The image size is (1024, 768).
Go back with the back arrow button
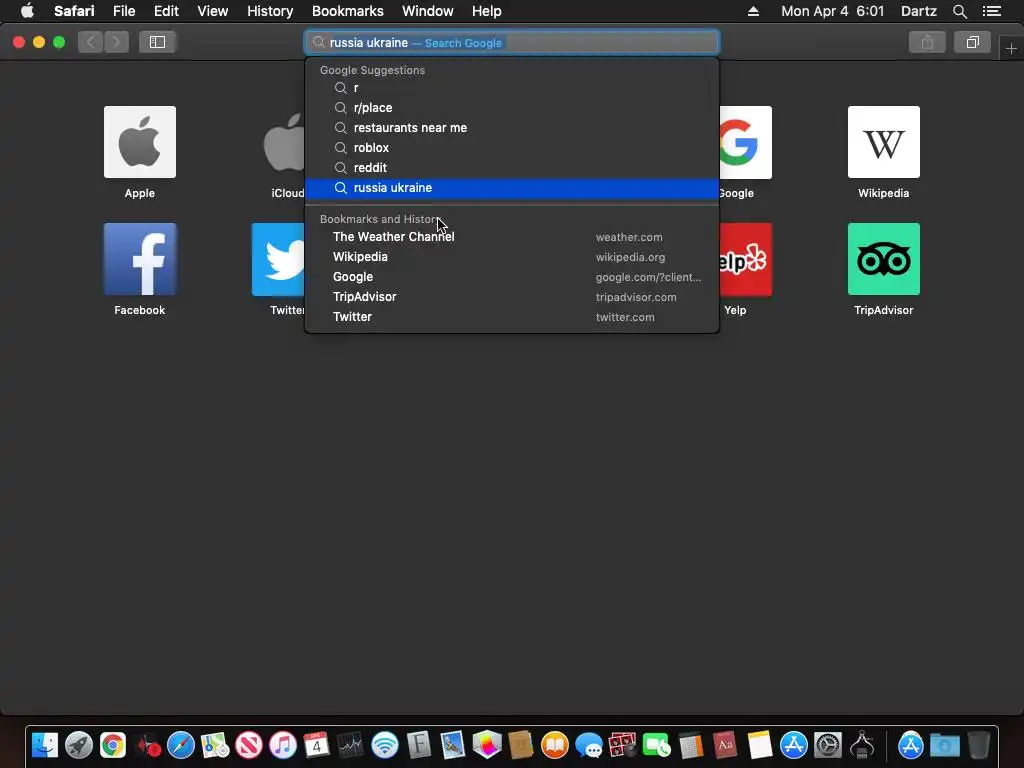91,42
